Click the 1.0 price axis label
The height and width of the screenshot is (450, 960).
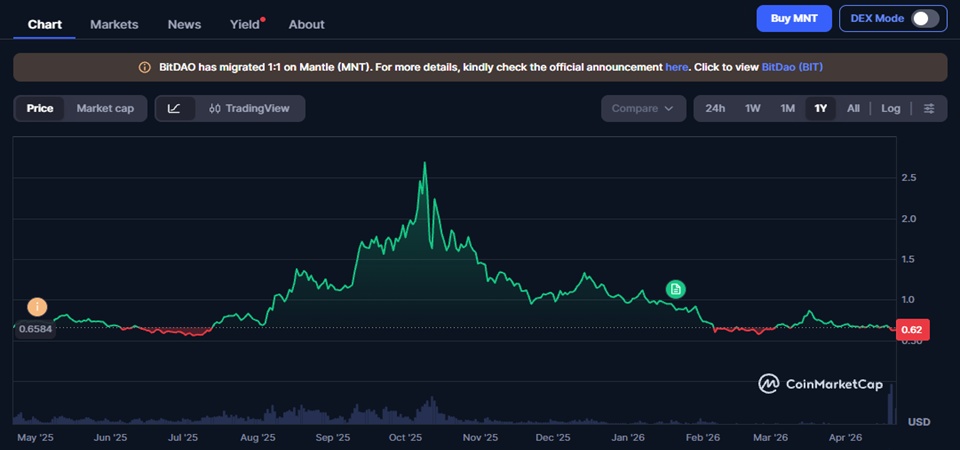click(909, 299)
